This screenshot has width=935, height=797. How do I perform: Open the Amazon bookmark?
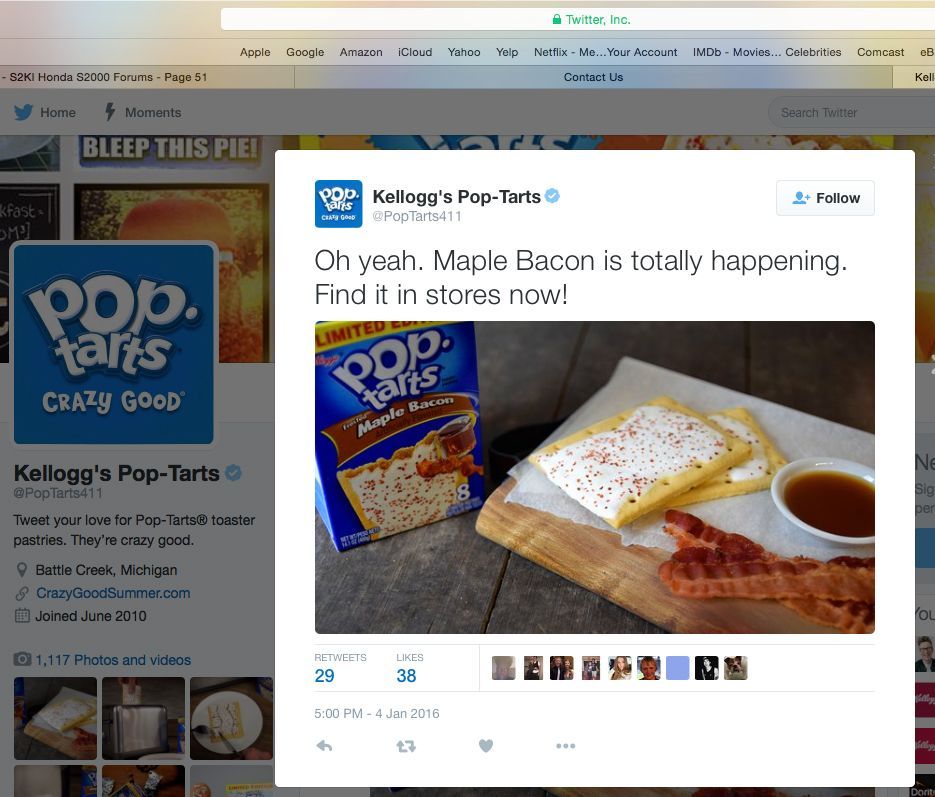[x=360, y=52]
